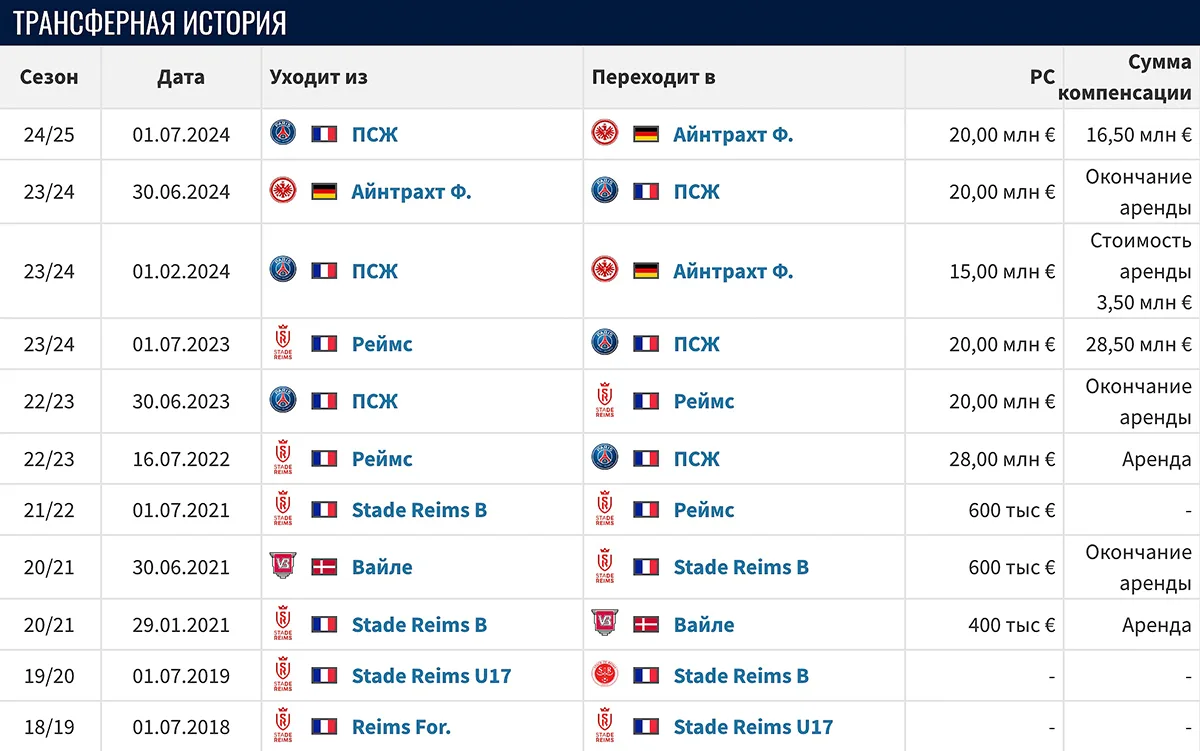Click the Stade Reims U17 logo in 01.07.2019 row

(x=283, y=674)
